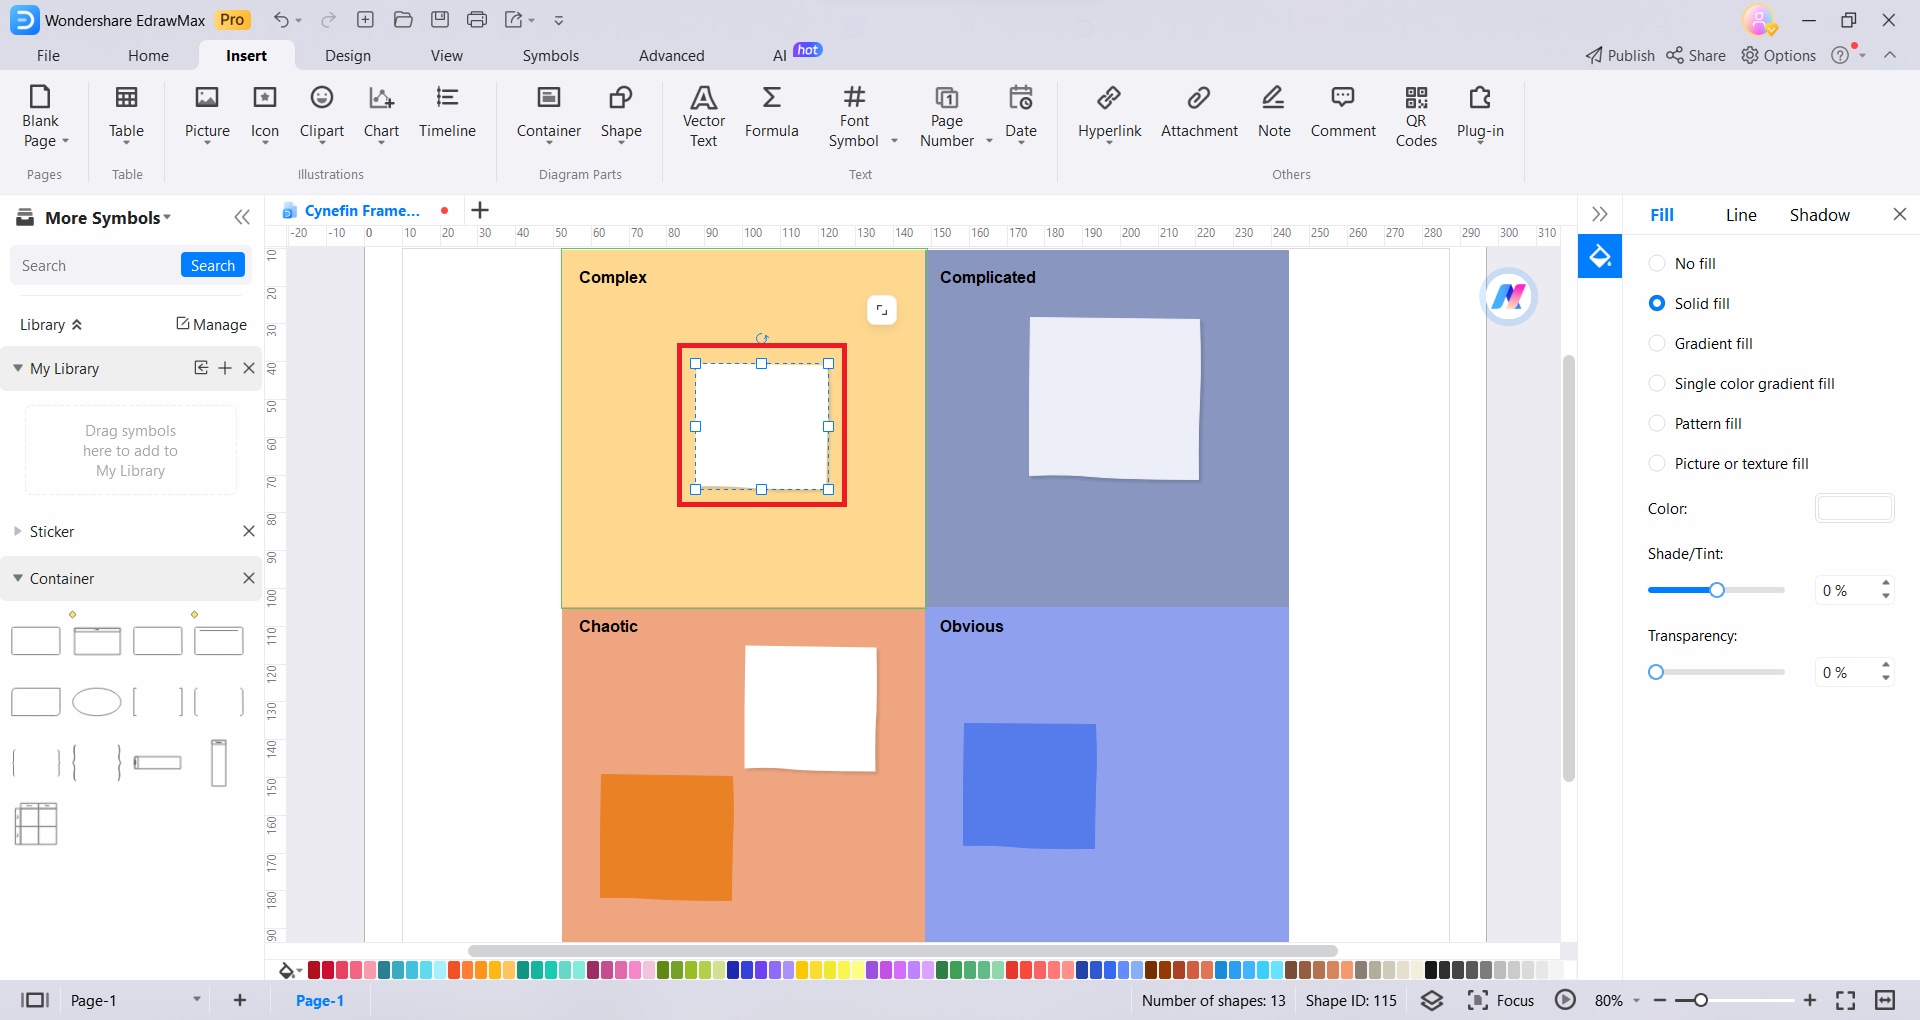Screen dimensions: 1920x1020
Task: Increase the Shade/Tint percentage stepper
Action: pyautogui.click(x=1886, y=583)
